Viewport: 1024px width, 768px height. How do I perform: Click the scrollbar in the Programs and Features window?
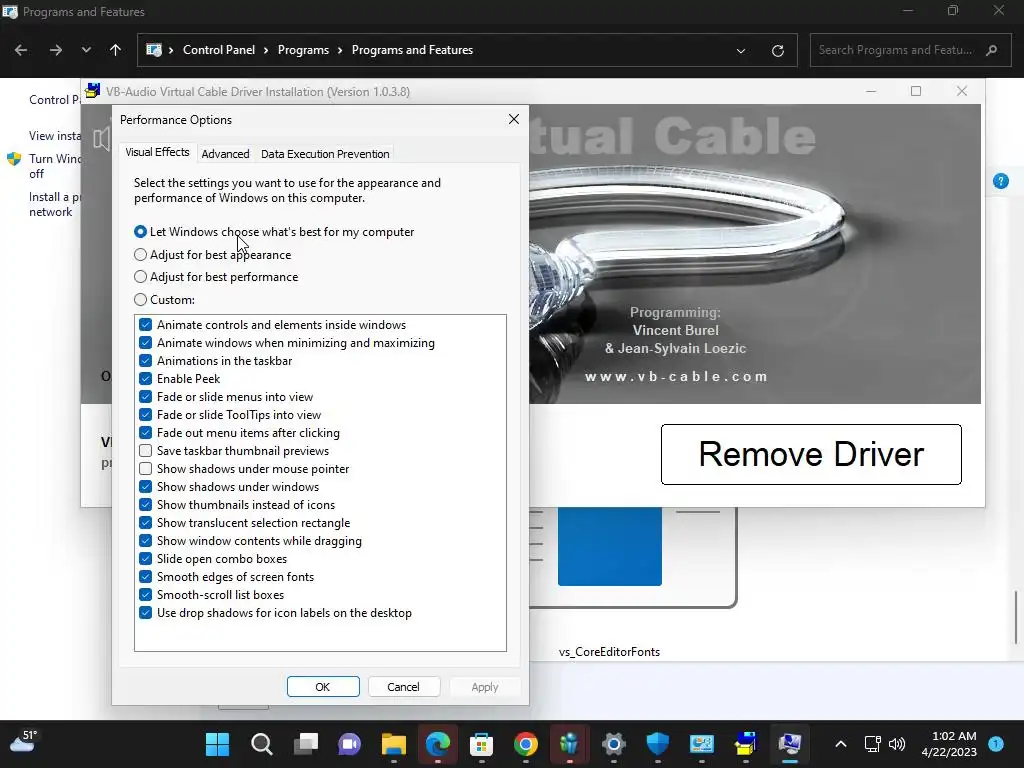(x=1016, y=617)
